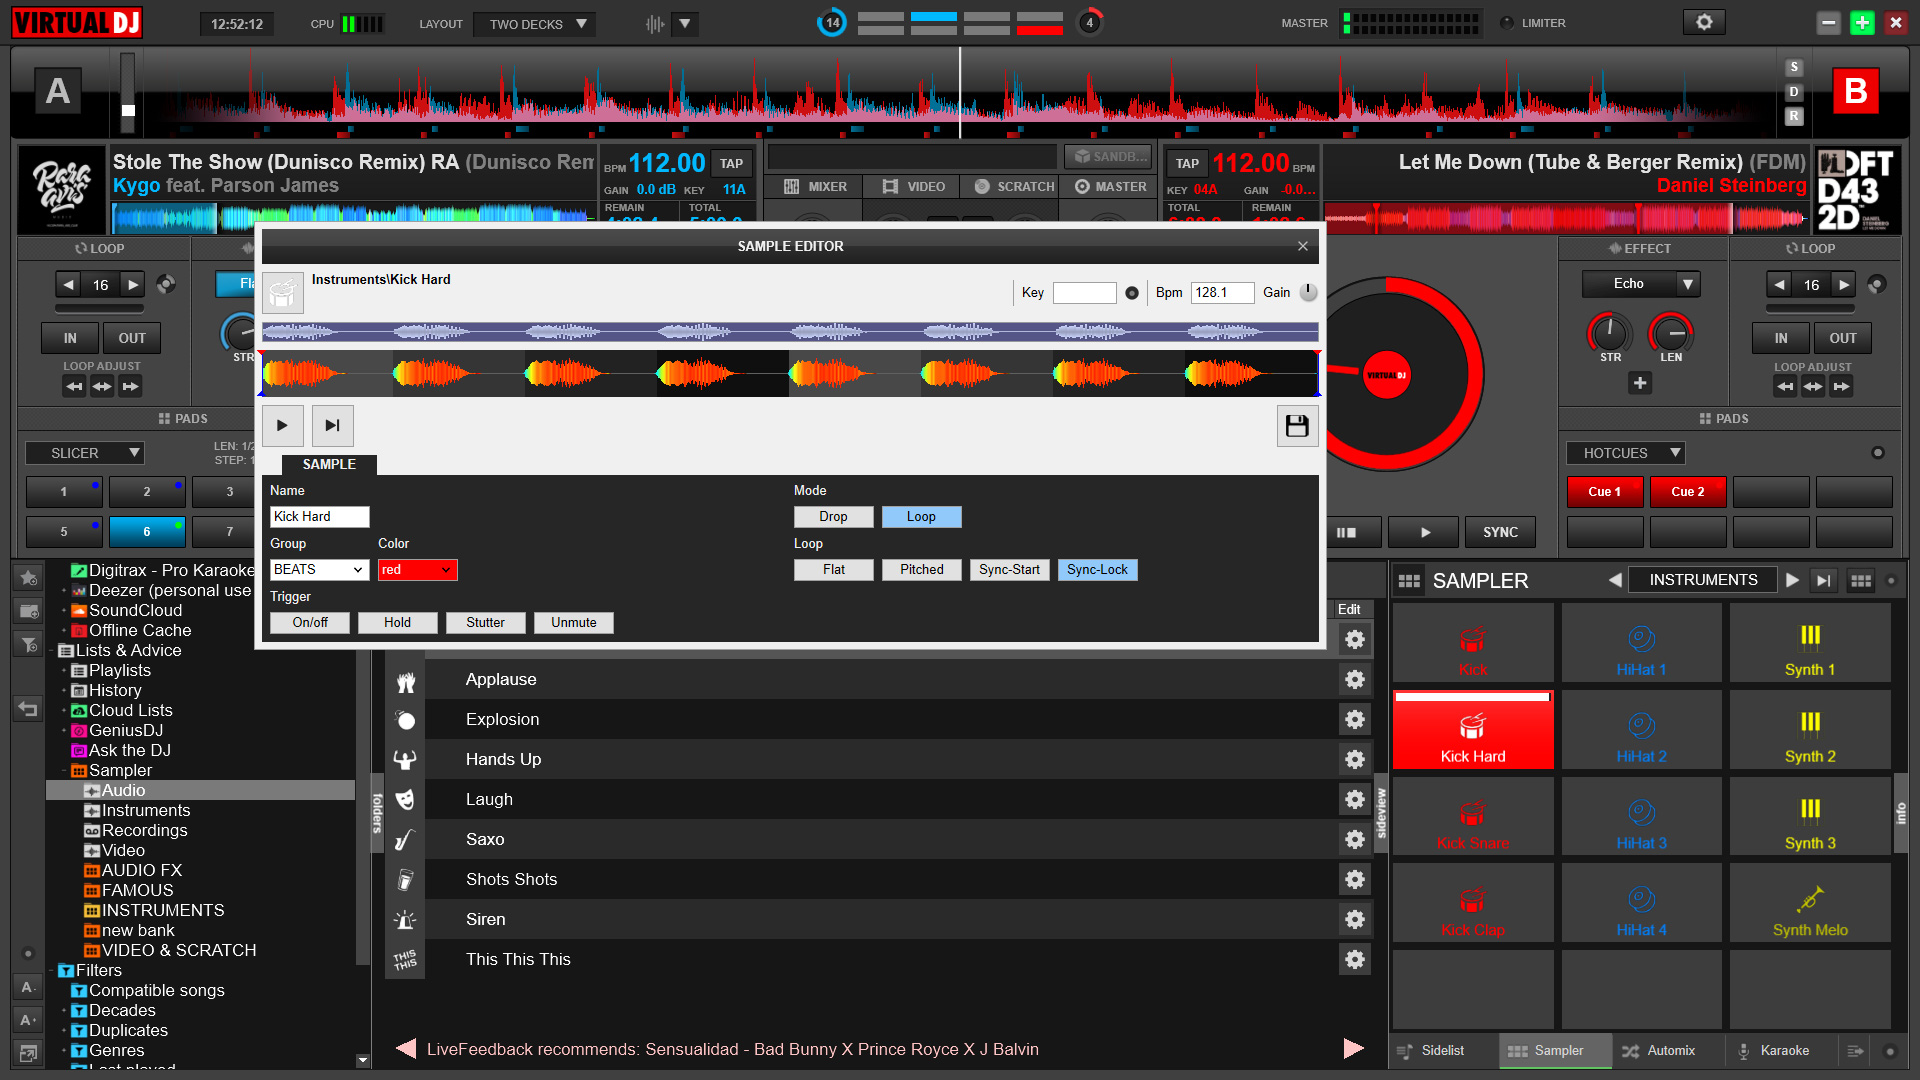
Task: Click the filter funnel icon in sidebar
Action: [28, 644]
